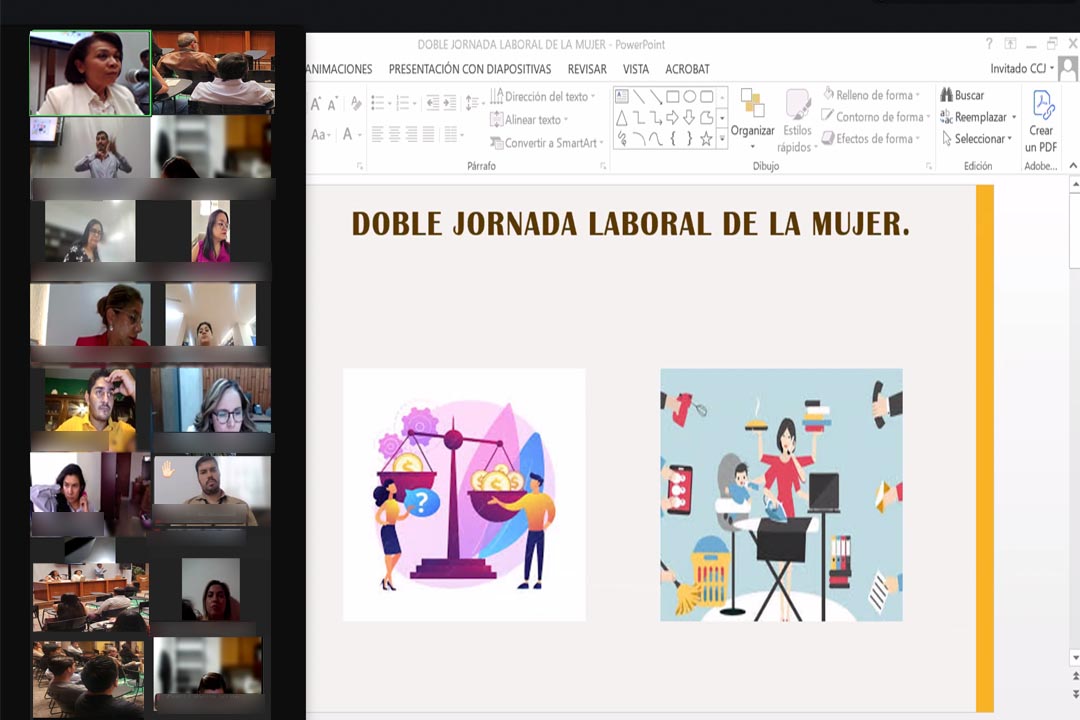Clear all text formatting

pos(355,104)
